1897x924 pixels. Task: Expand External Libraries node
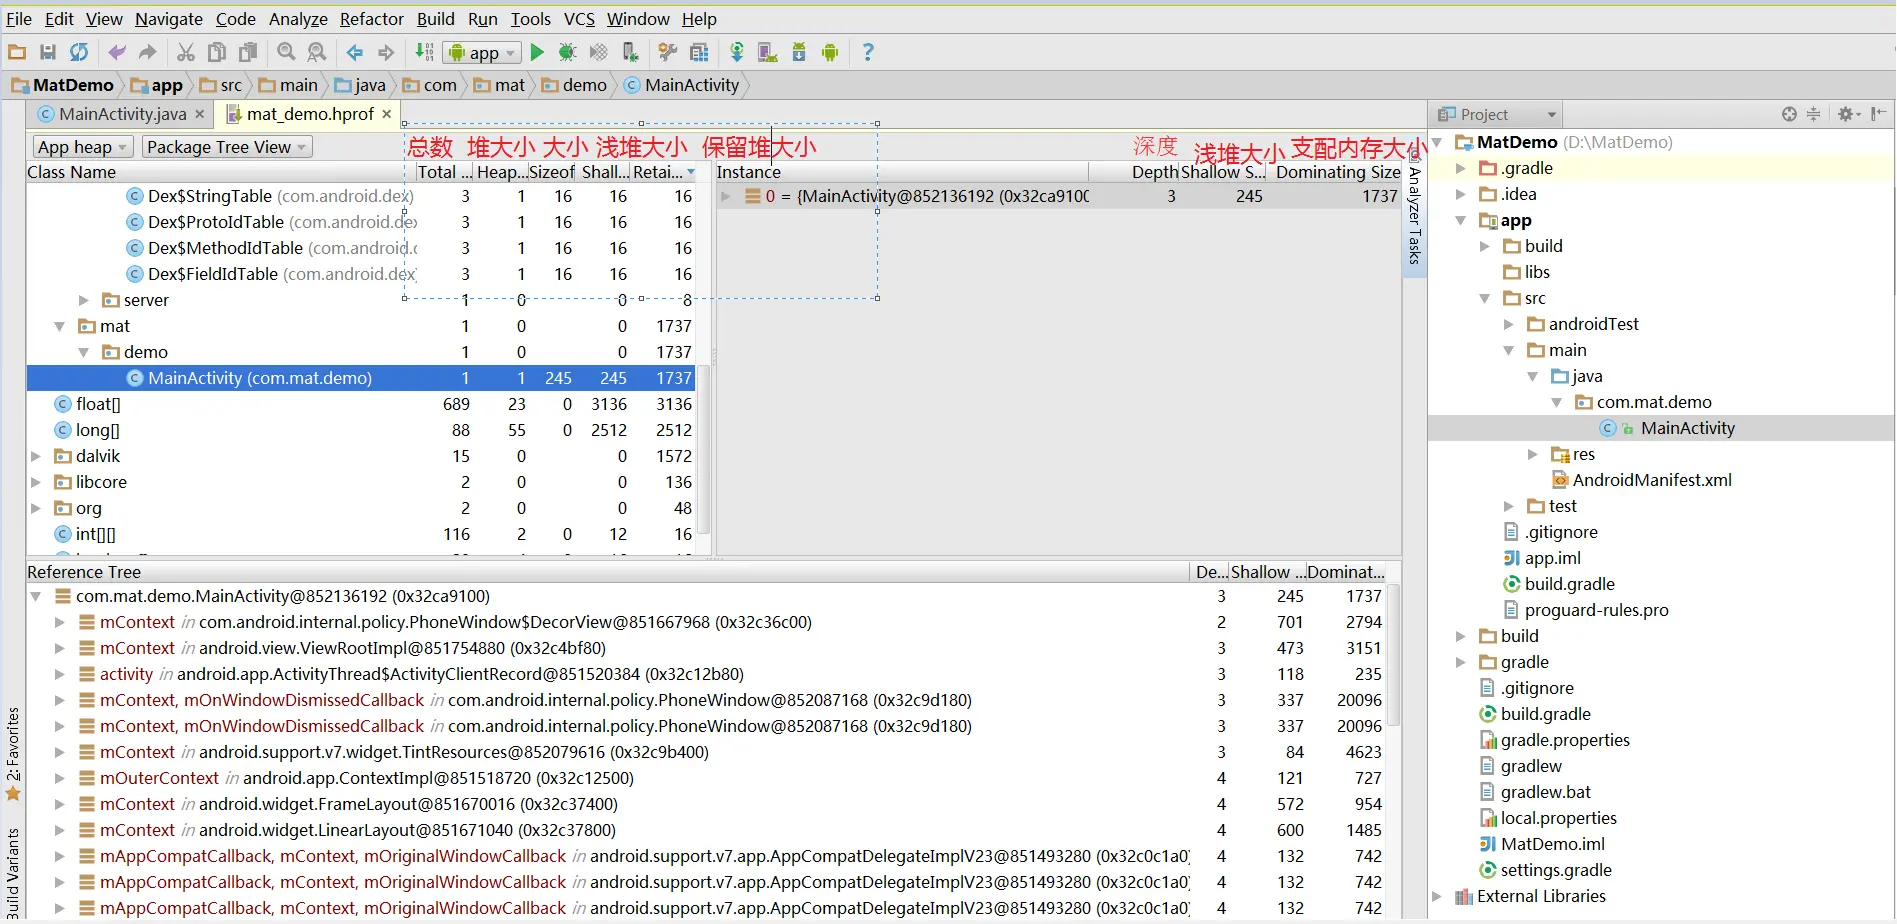[1437, 896]
